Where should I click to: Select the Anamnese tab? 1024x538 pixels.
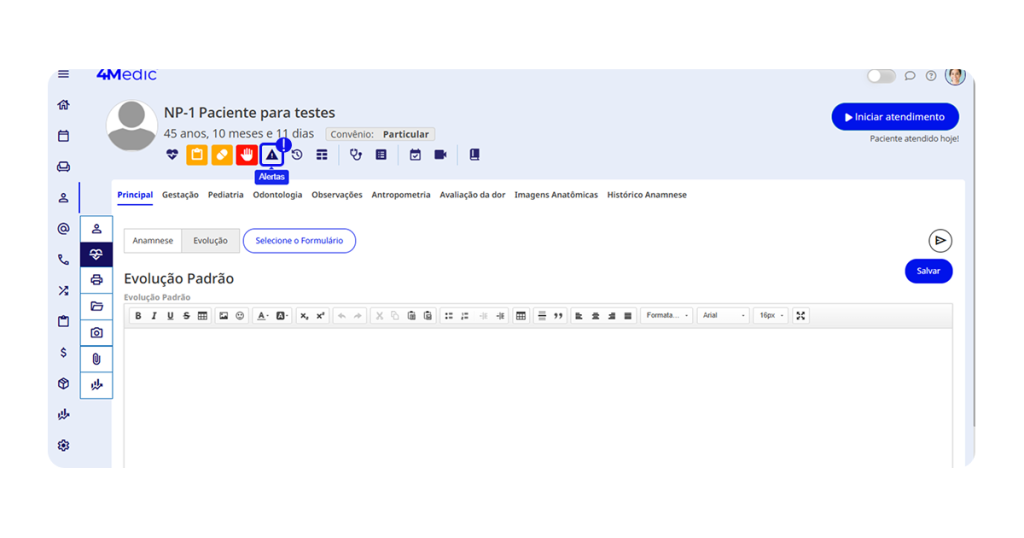click(x=153, y=241)
